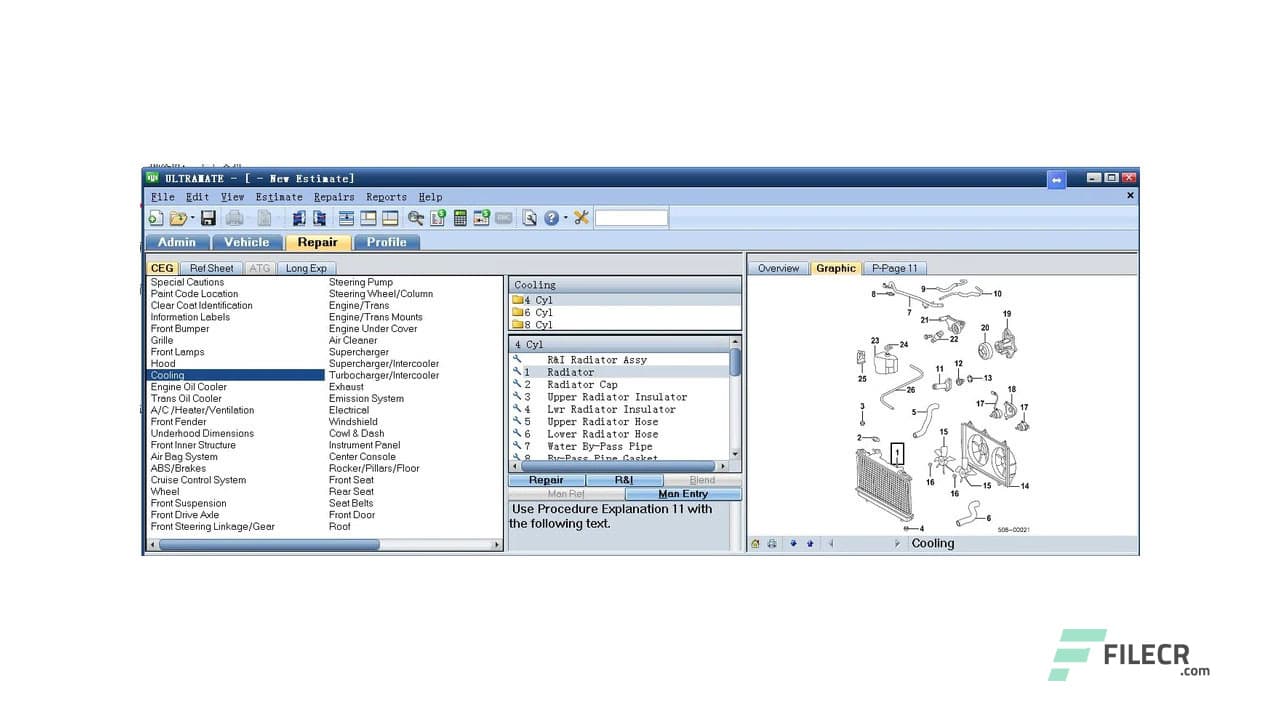The width and height of the screenshot is (1280, 720).
Task: Open the File menu
Action: coord(162,197)
